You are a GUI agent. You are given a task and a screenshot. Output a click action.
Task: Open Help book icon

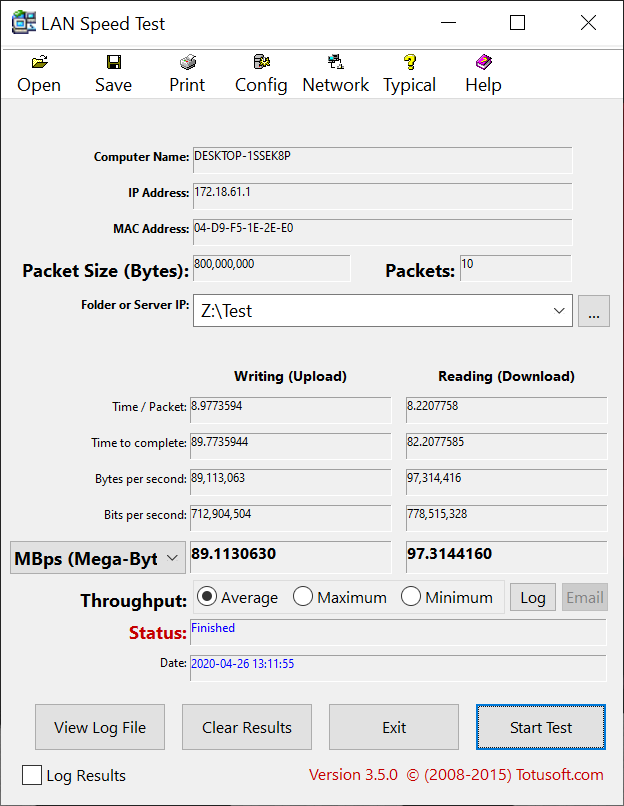click(x=484, y=62)
